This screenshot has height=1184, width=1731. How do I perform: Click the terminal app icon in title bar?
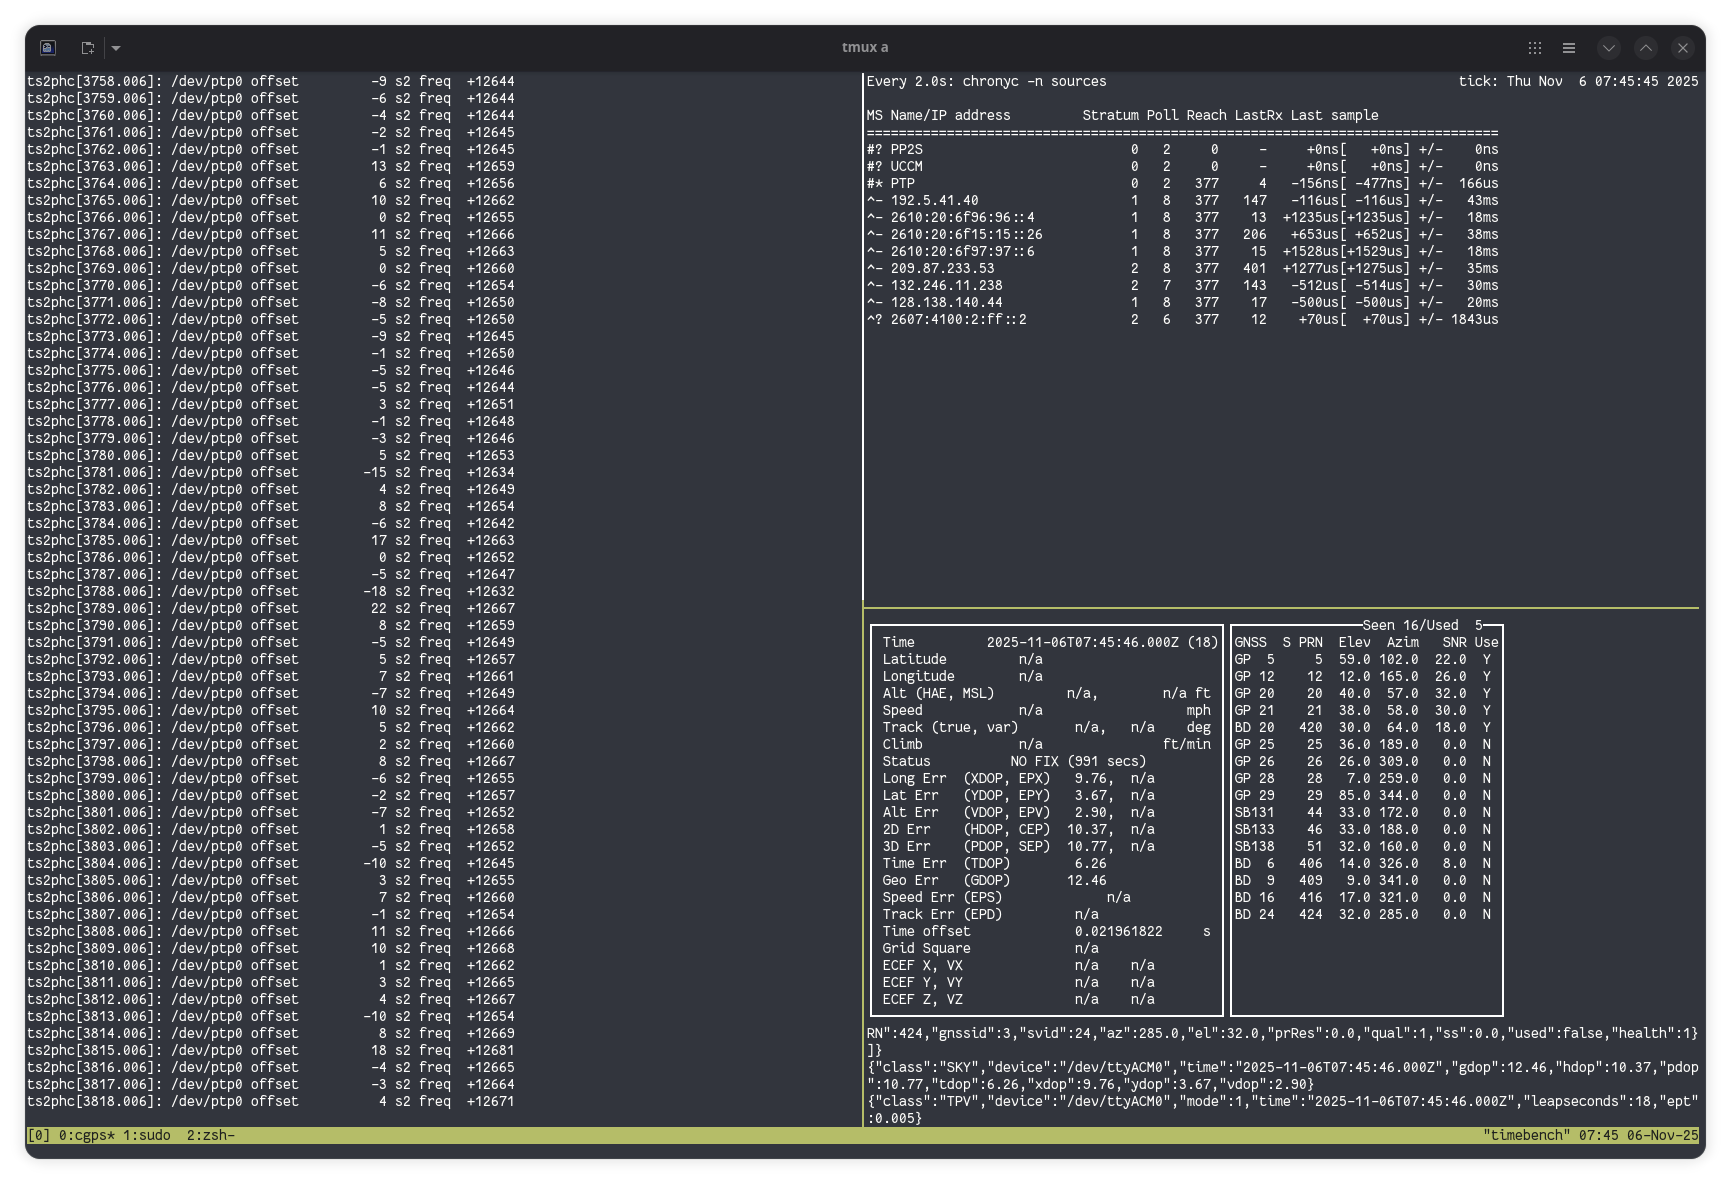click(x=48, y=48)
